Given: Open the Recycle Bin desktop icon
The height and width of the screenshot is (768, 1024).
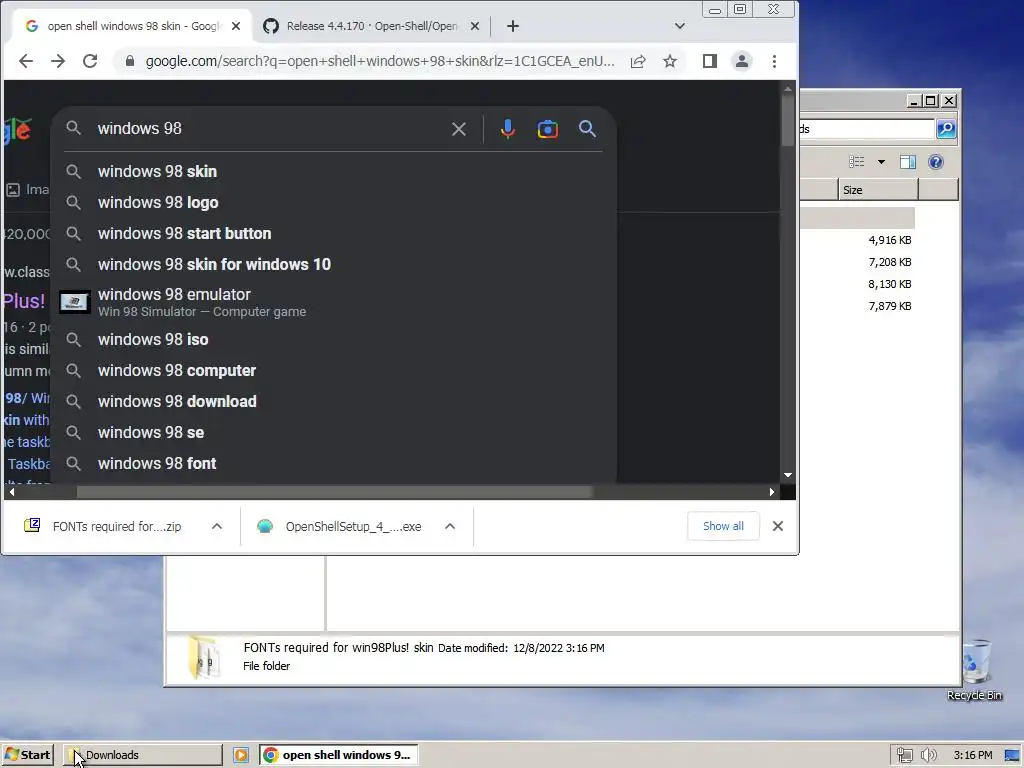Looking at the screenshot, I should (975, 669).
